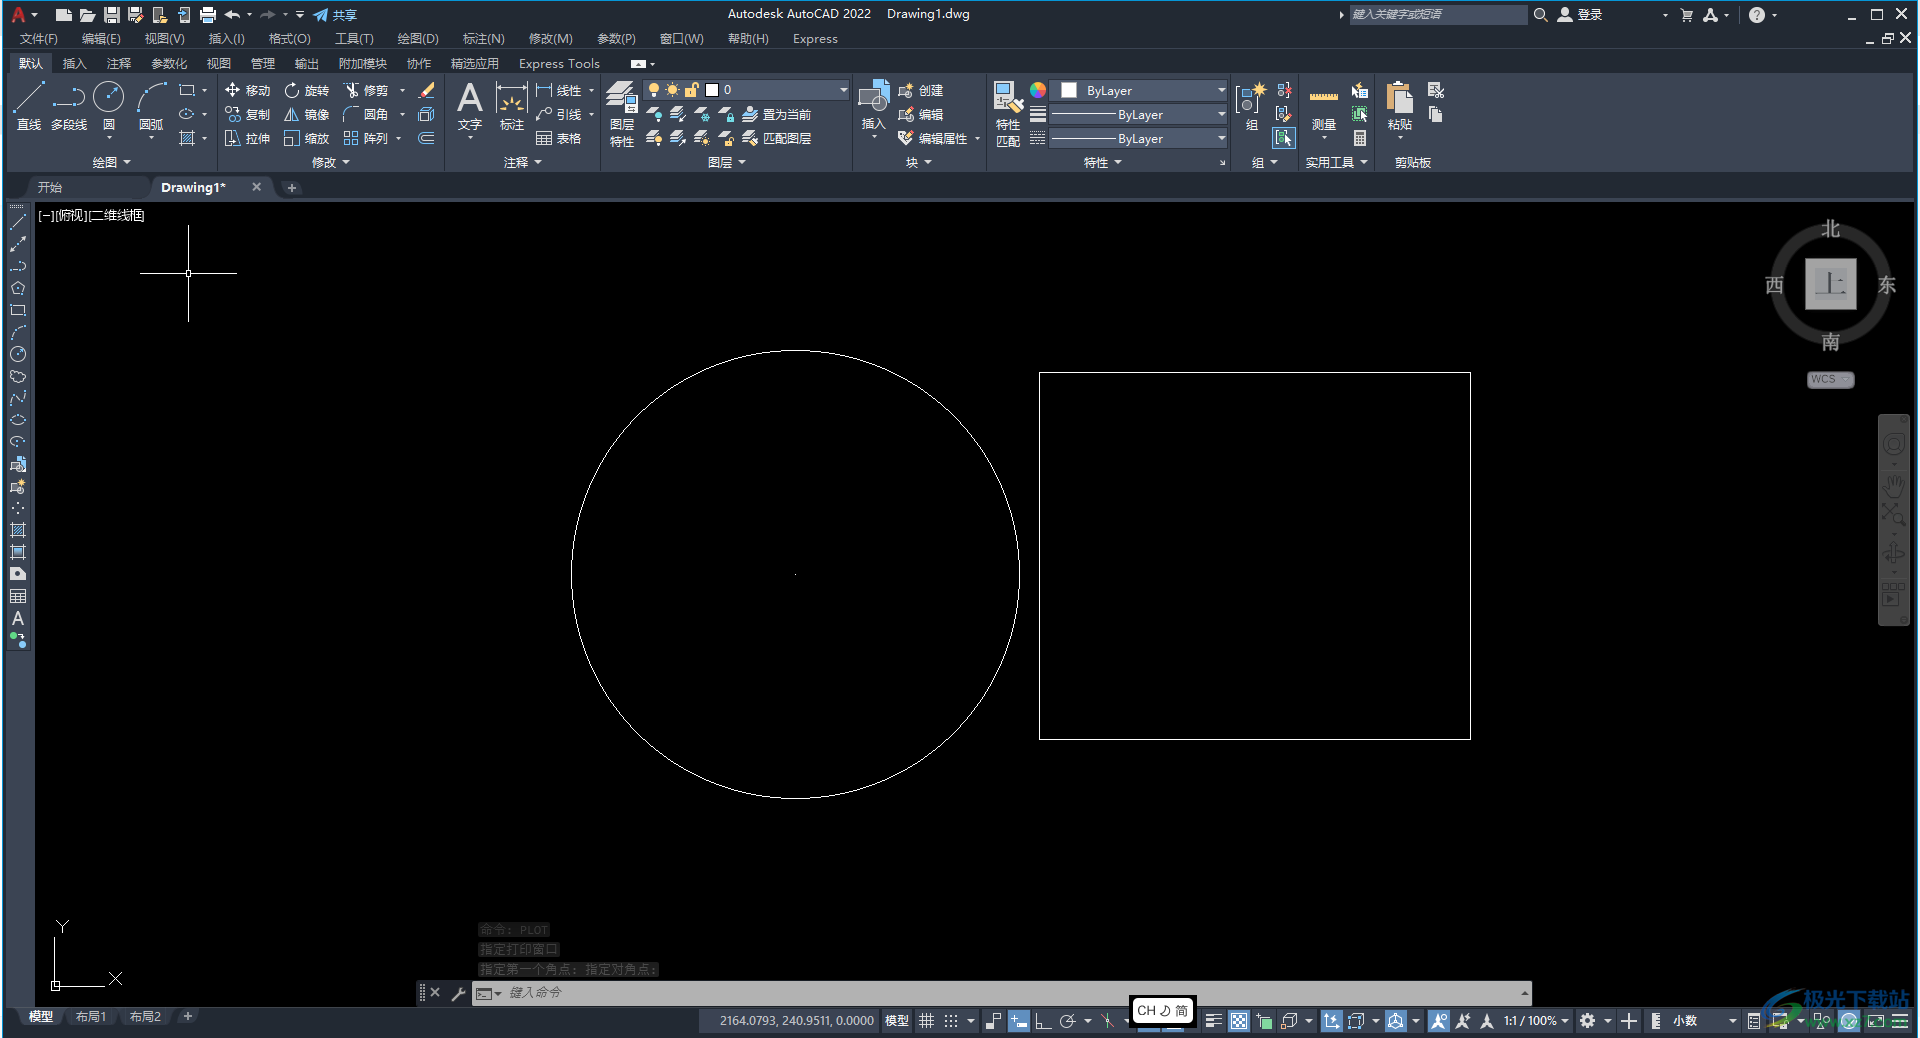The image size is (1920, 1038).
Task: Open the units dropdown showing 小数
Action: (1704, 1021)
